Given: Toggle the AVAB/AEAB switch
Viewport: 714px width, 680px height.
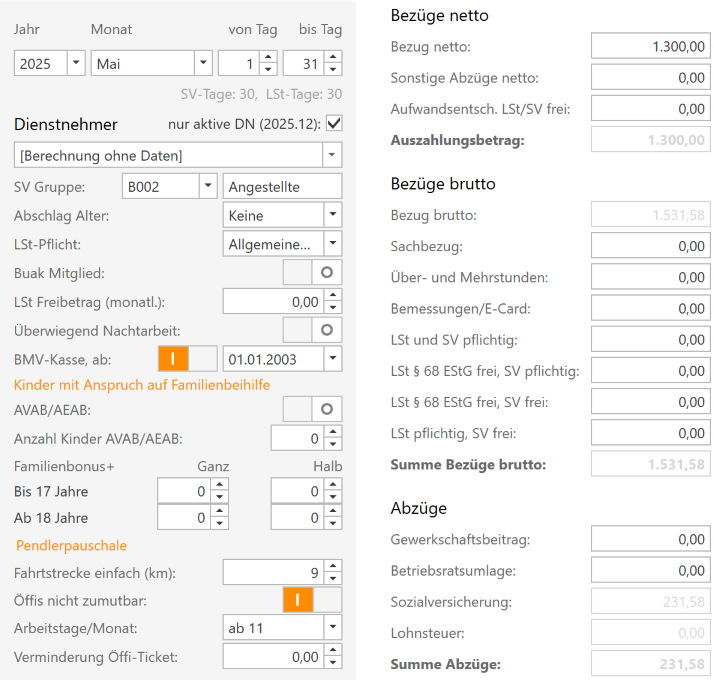Looking at the screenshot, I should [312, 408].
